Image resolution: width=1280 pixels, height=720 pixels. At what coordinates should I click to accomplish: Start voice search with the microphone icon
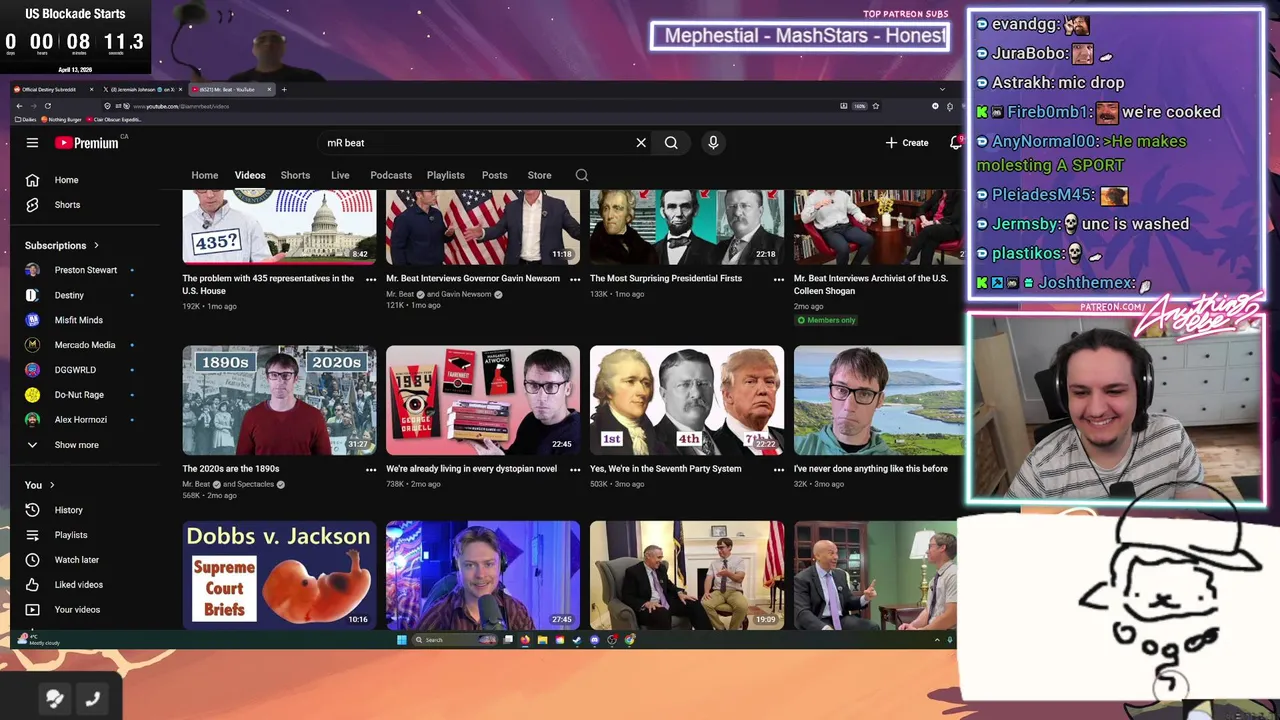click(x=713, y=143)
